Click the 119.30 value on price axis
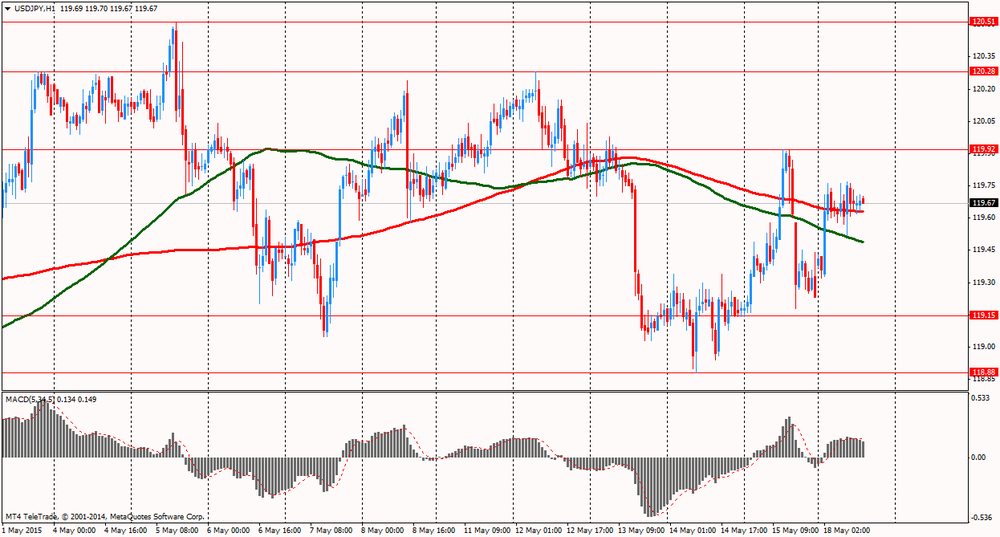Screen dimensions: 1000x537 (x=984, y=282)
